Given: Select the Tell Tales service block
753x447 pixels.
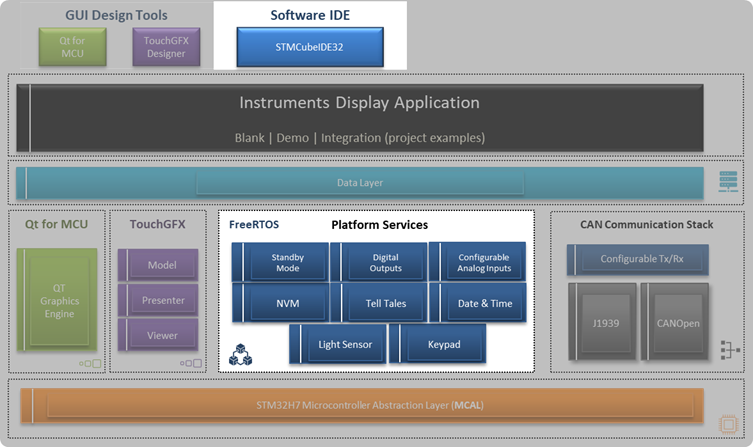Looking at the screenshot, I should 379,303.
